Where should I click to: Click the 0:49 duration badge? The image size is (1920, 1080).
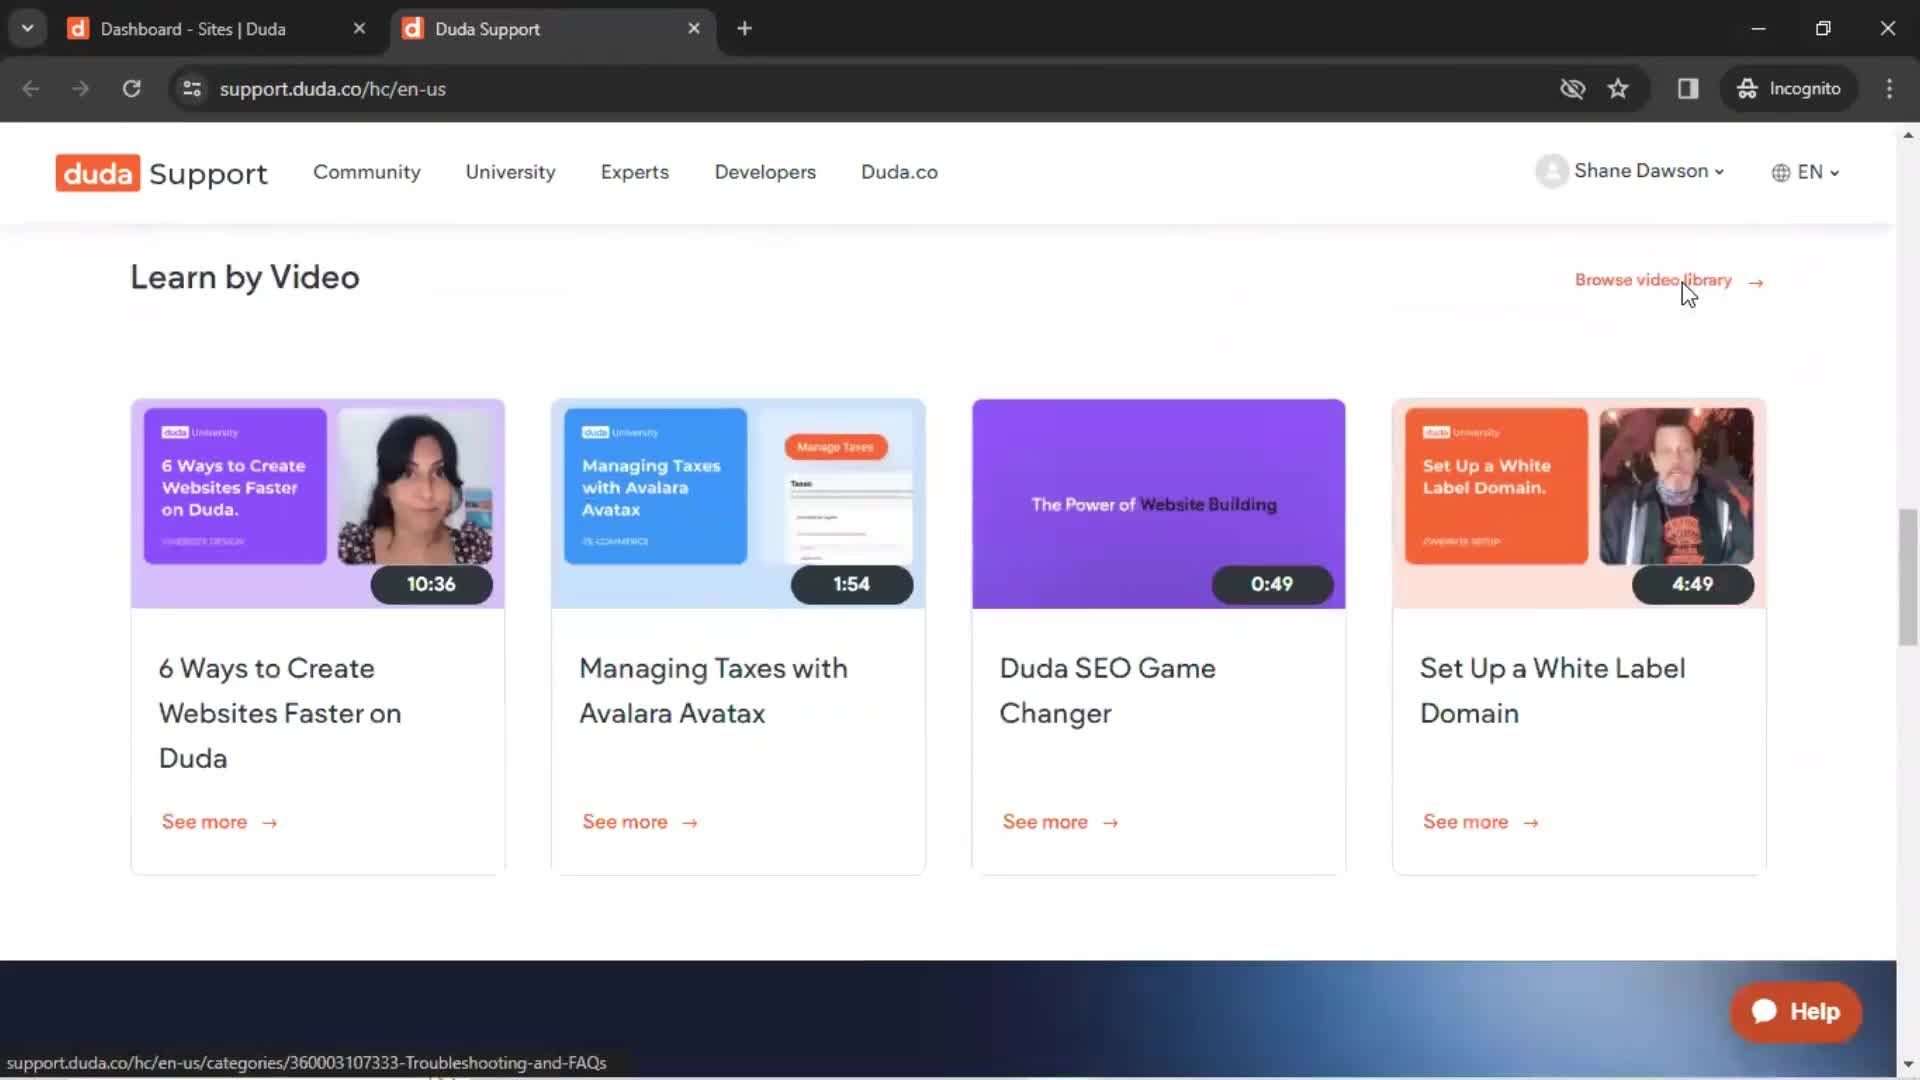[1272, 584]
